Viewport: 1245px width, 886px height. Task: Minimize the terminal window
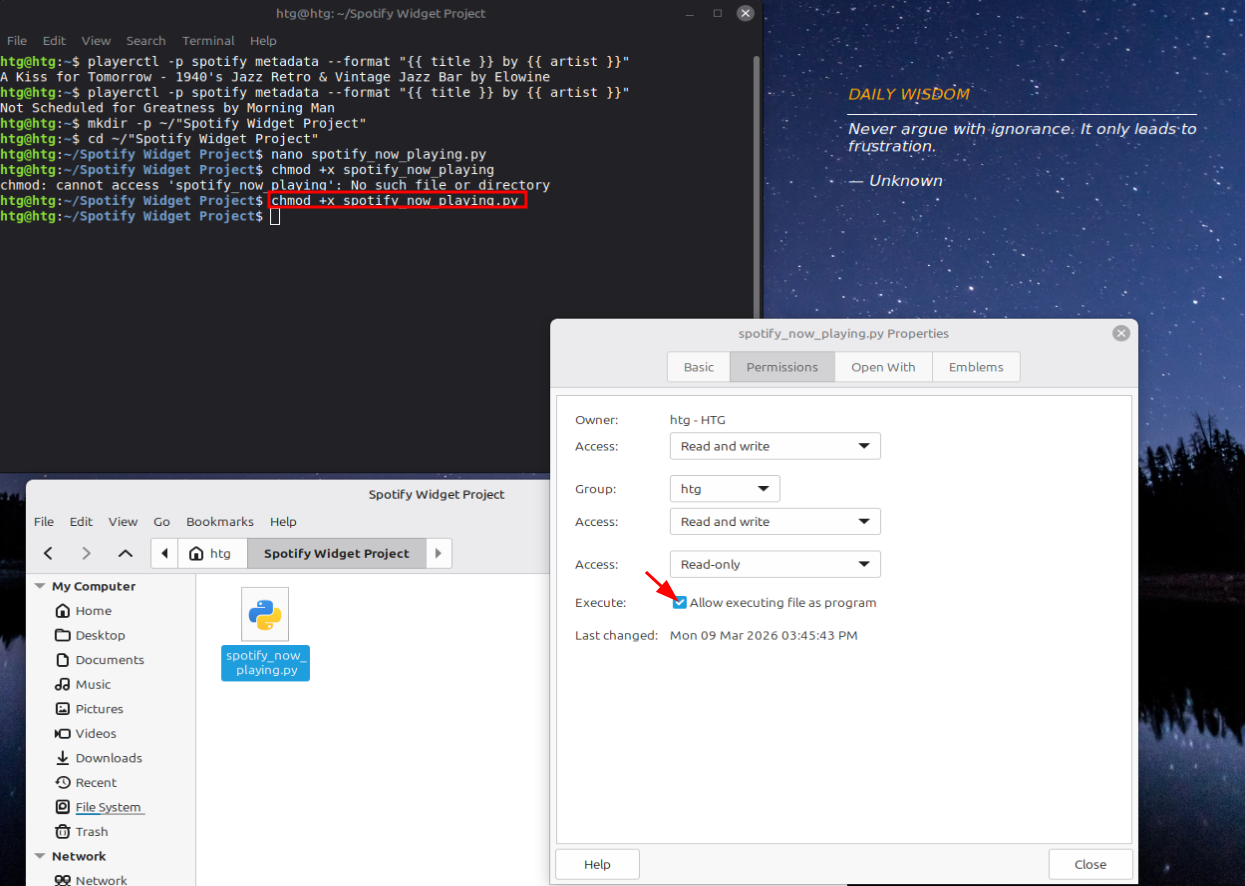(690, 14)
